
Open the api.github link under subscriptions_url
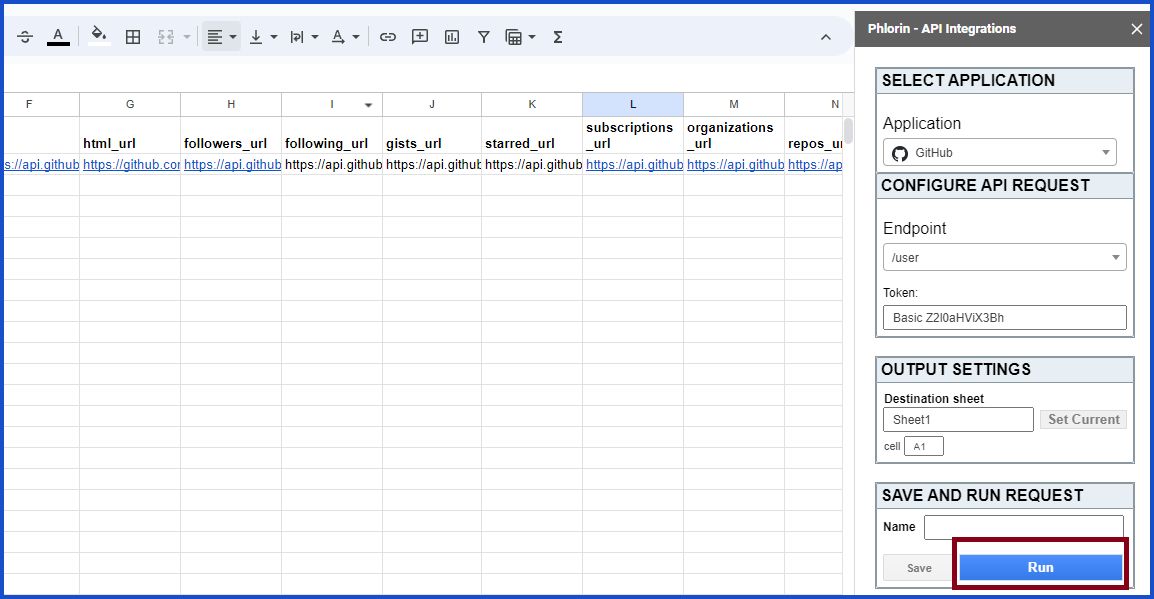click(x=634, y=165)
